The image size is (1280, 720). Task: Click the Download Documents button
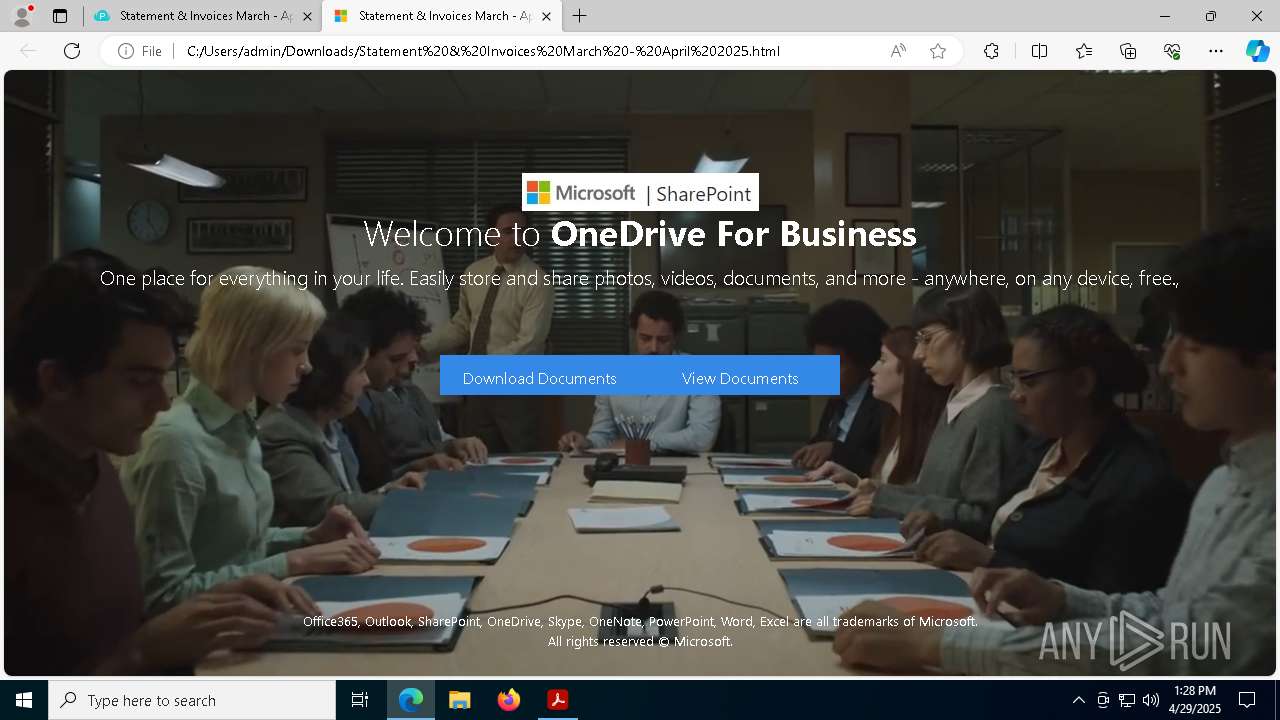[539, 378]
